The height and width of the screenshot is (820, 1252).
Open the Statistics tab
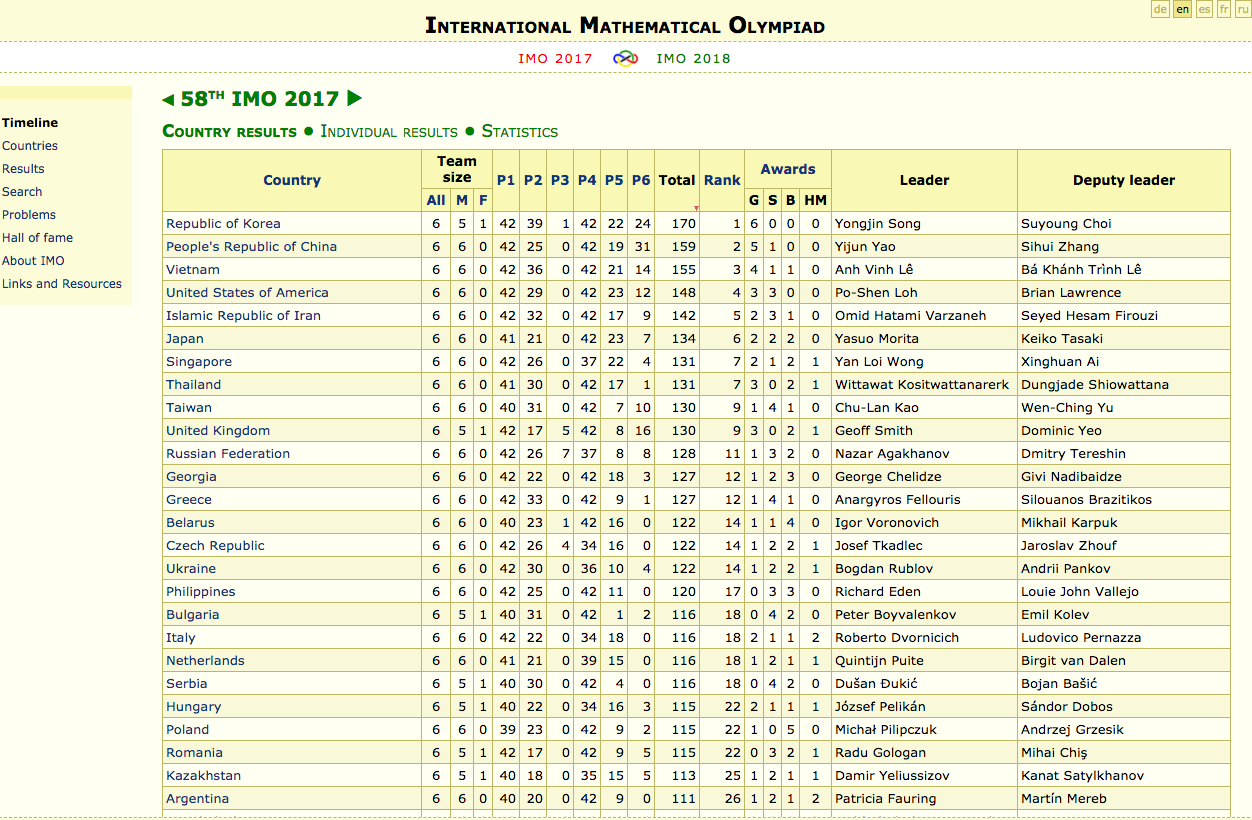[x=520, y=131]
